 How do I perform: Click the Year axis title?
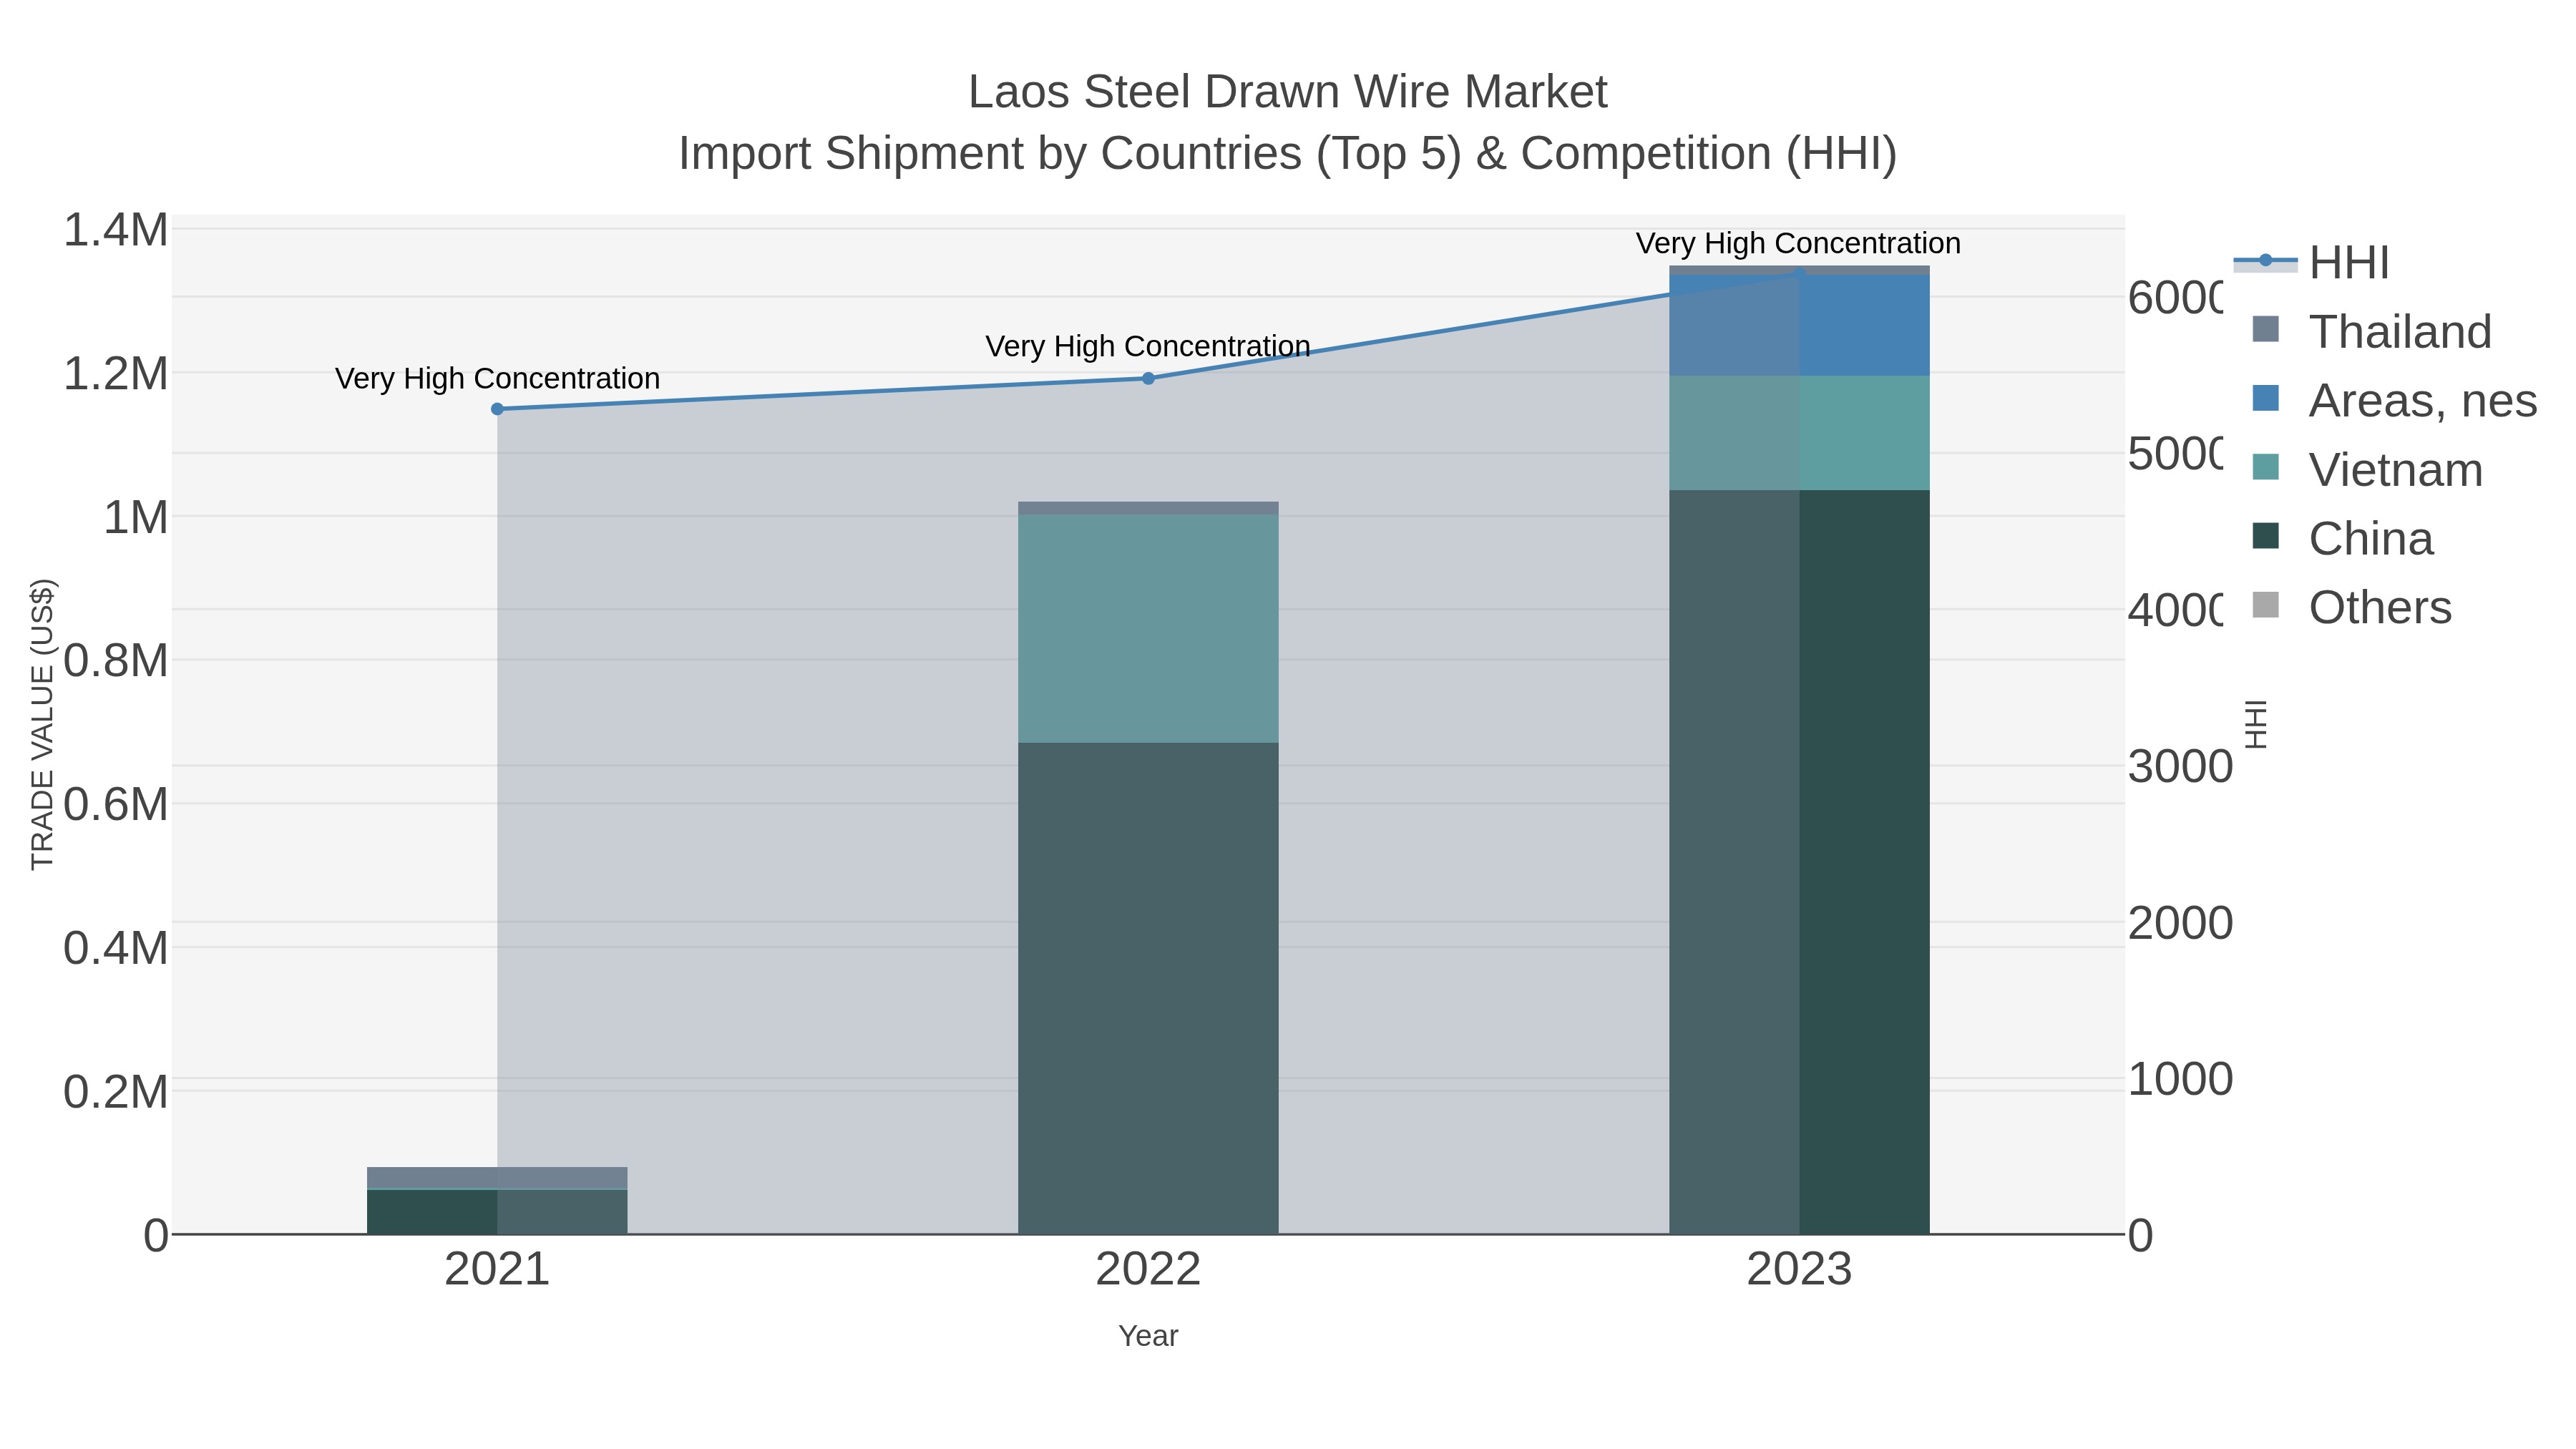[1148, 1336]
